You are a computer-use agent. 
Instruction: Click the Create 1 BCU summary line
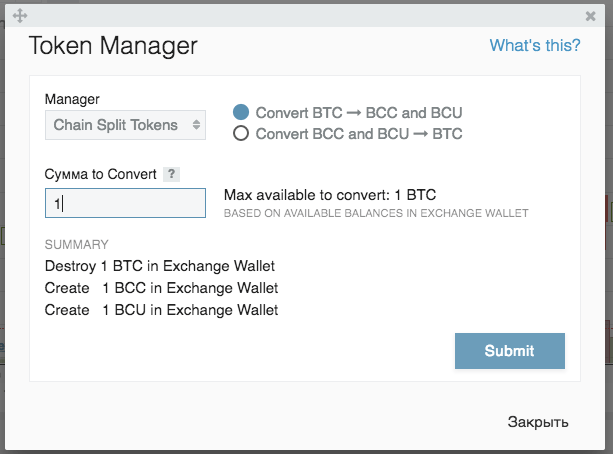[161, 310]
